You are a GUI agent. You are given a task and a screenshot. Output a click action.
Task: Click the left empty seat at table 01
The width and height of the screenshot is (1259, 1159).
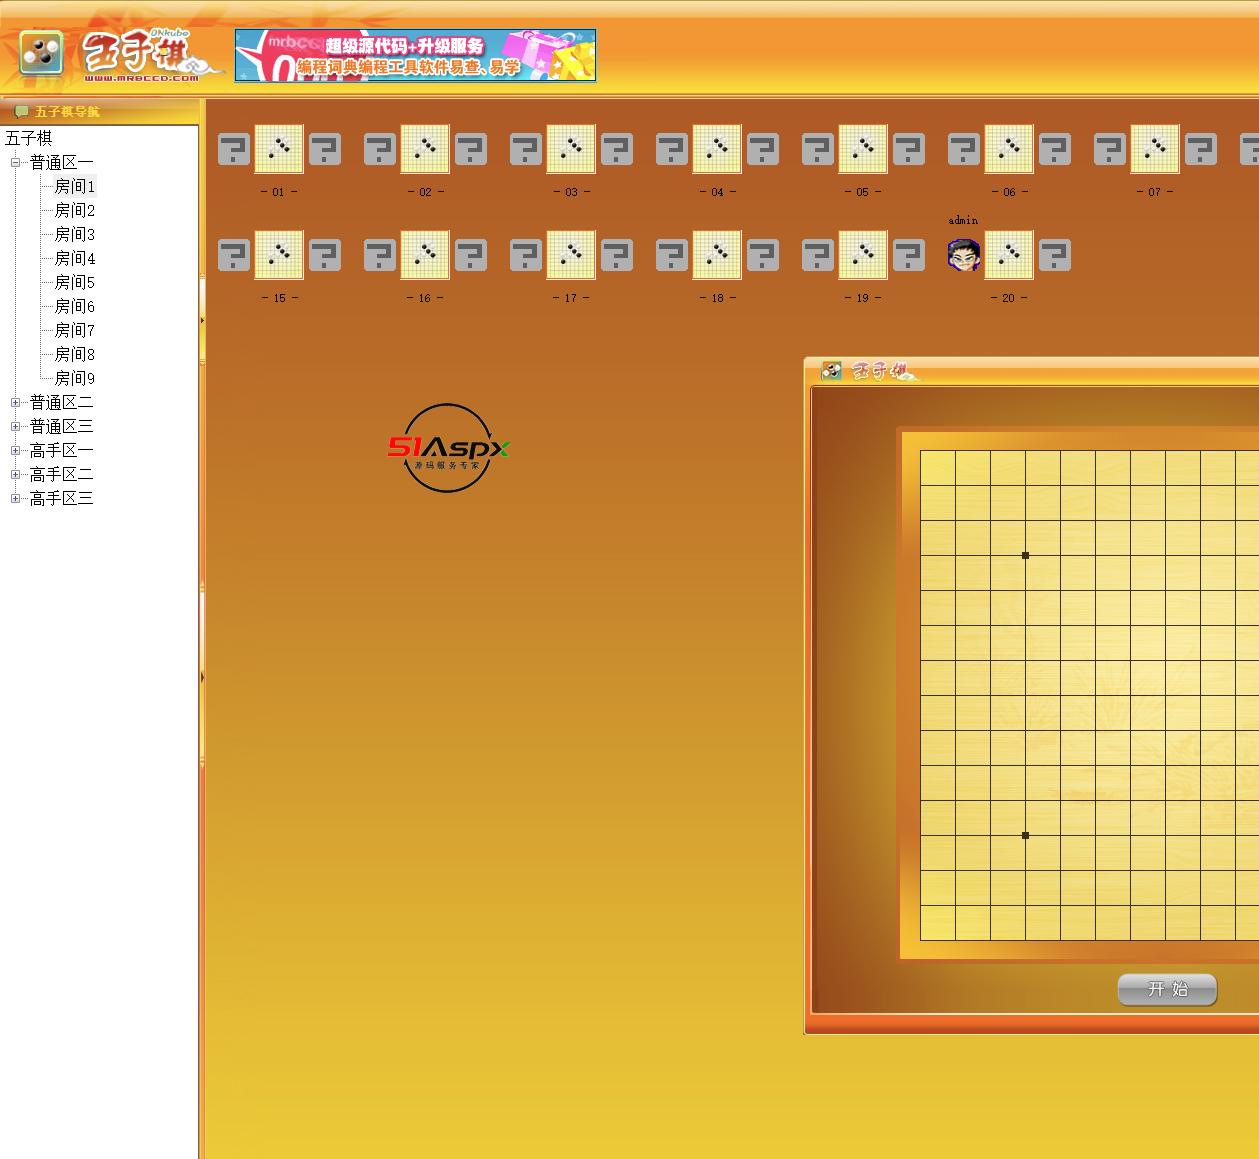click(233, 150)
